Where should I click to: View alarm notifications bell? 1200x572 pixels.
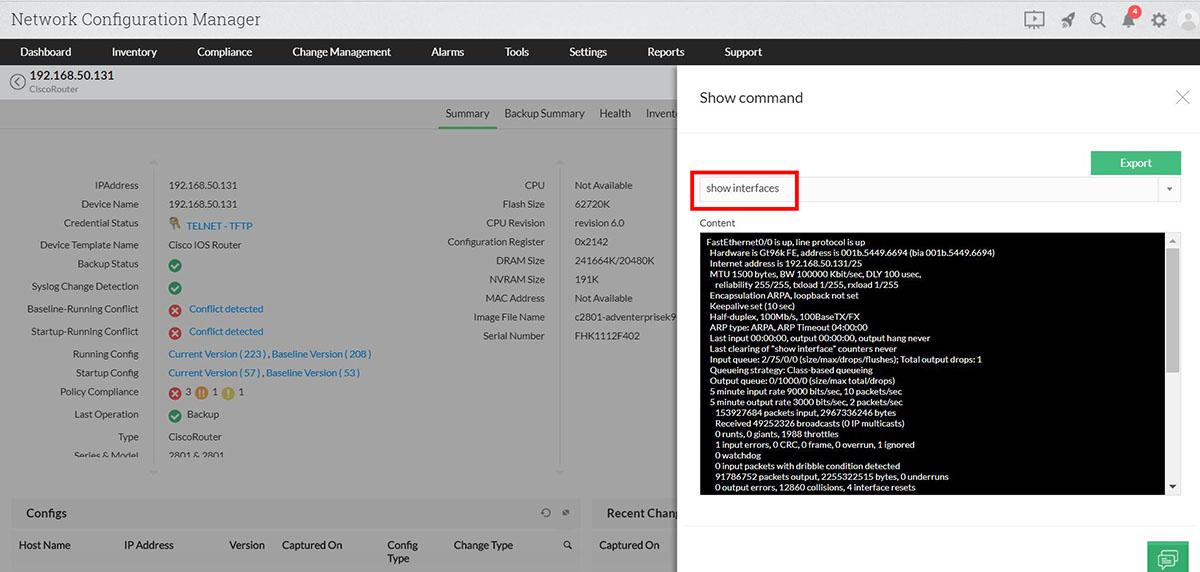tap(1128, 20)
